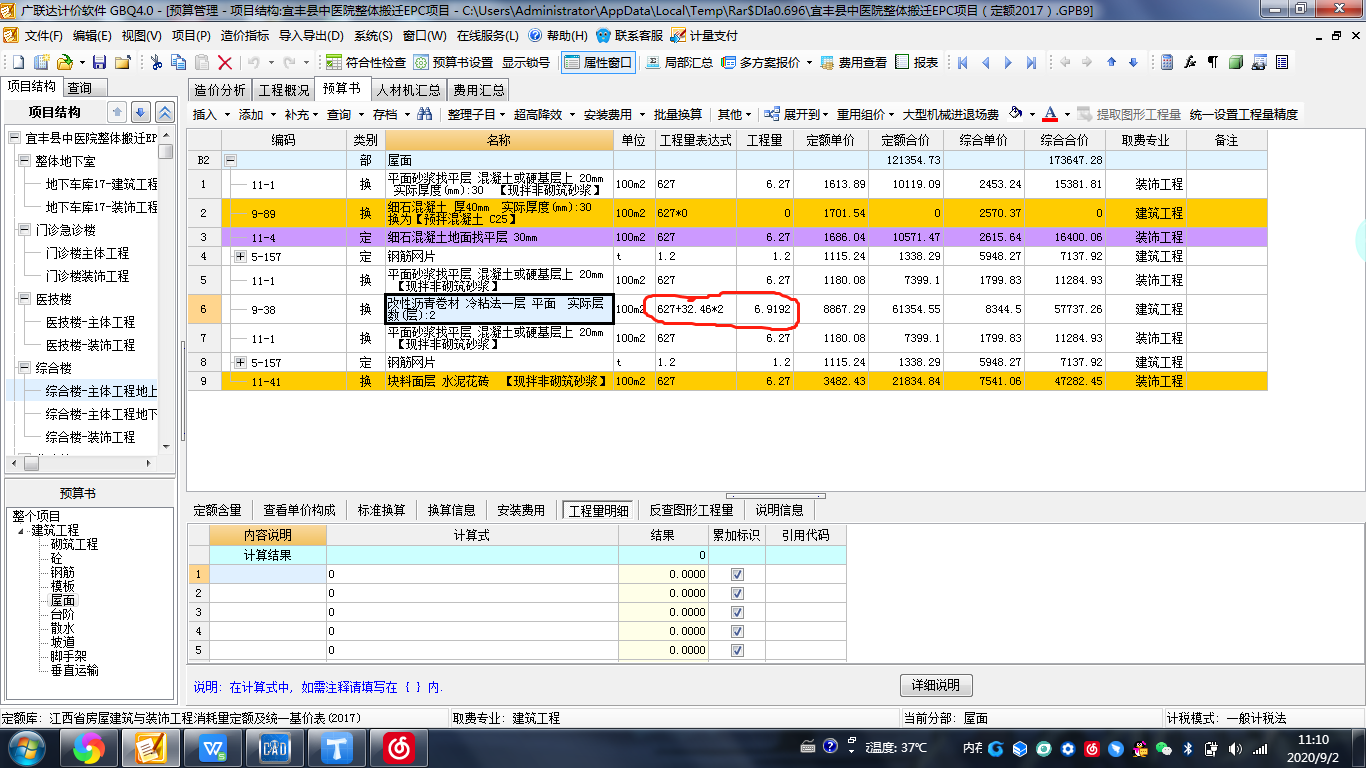Collapse the 整体地下室 tree node
The height and width of the screenshot is (768, 1366).
(x=25, y=161)
